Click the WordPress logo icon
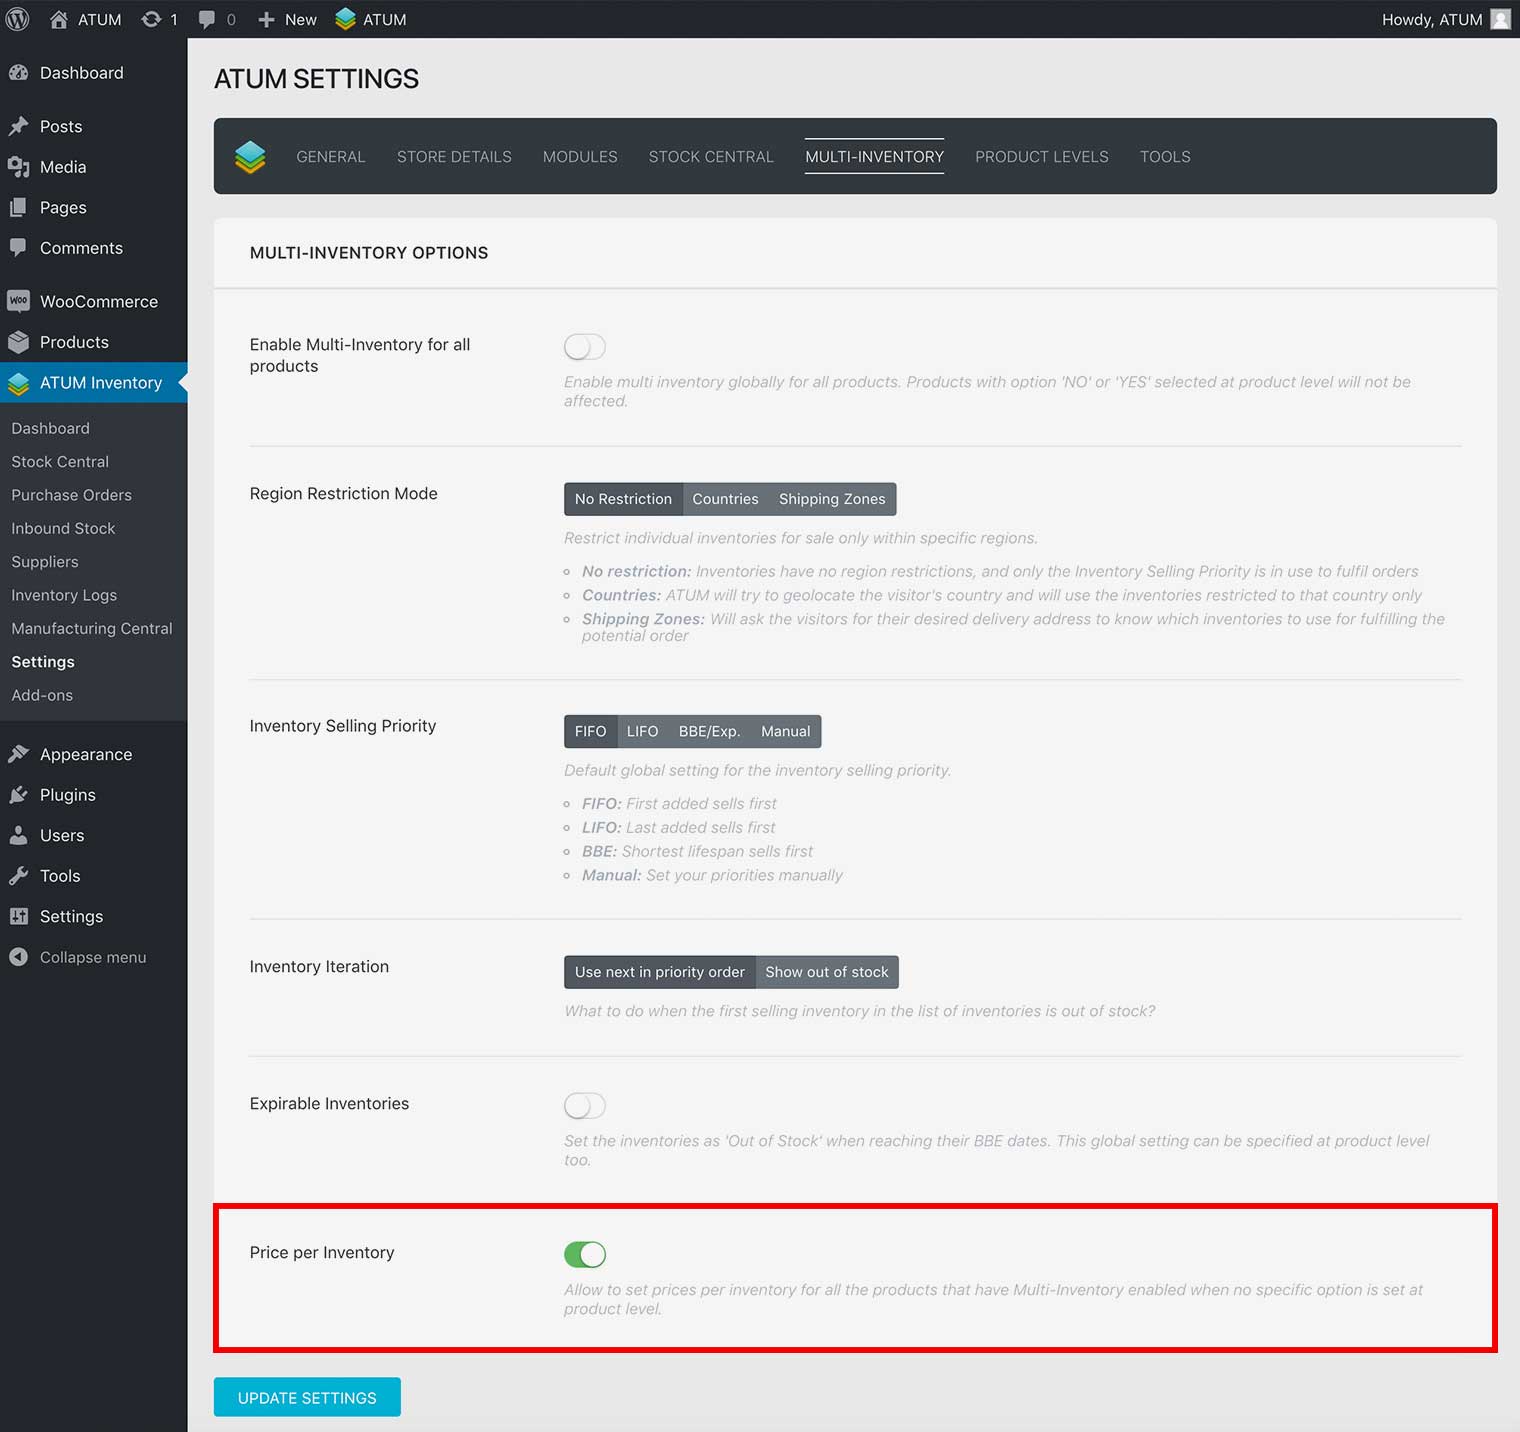 pyautogui.click(x=18, y=19)
